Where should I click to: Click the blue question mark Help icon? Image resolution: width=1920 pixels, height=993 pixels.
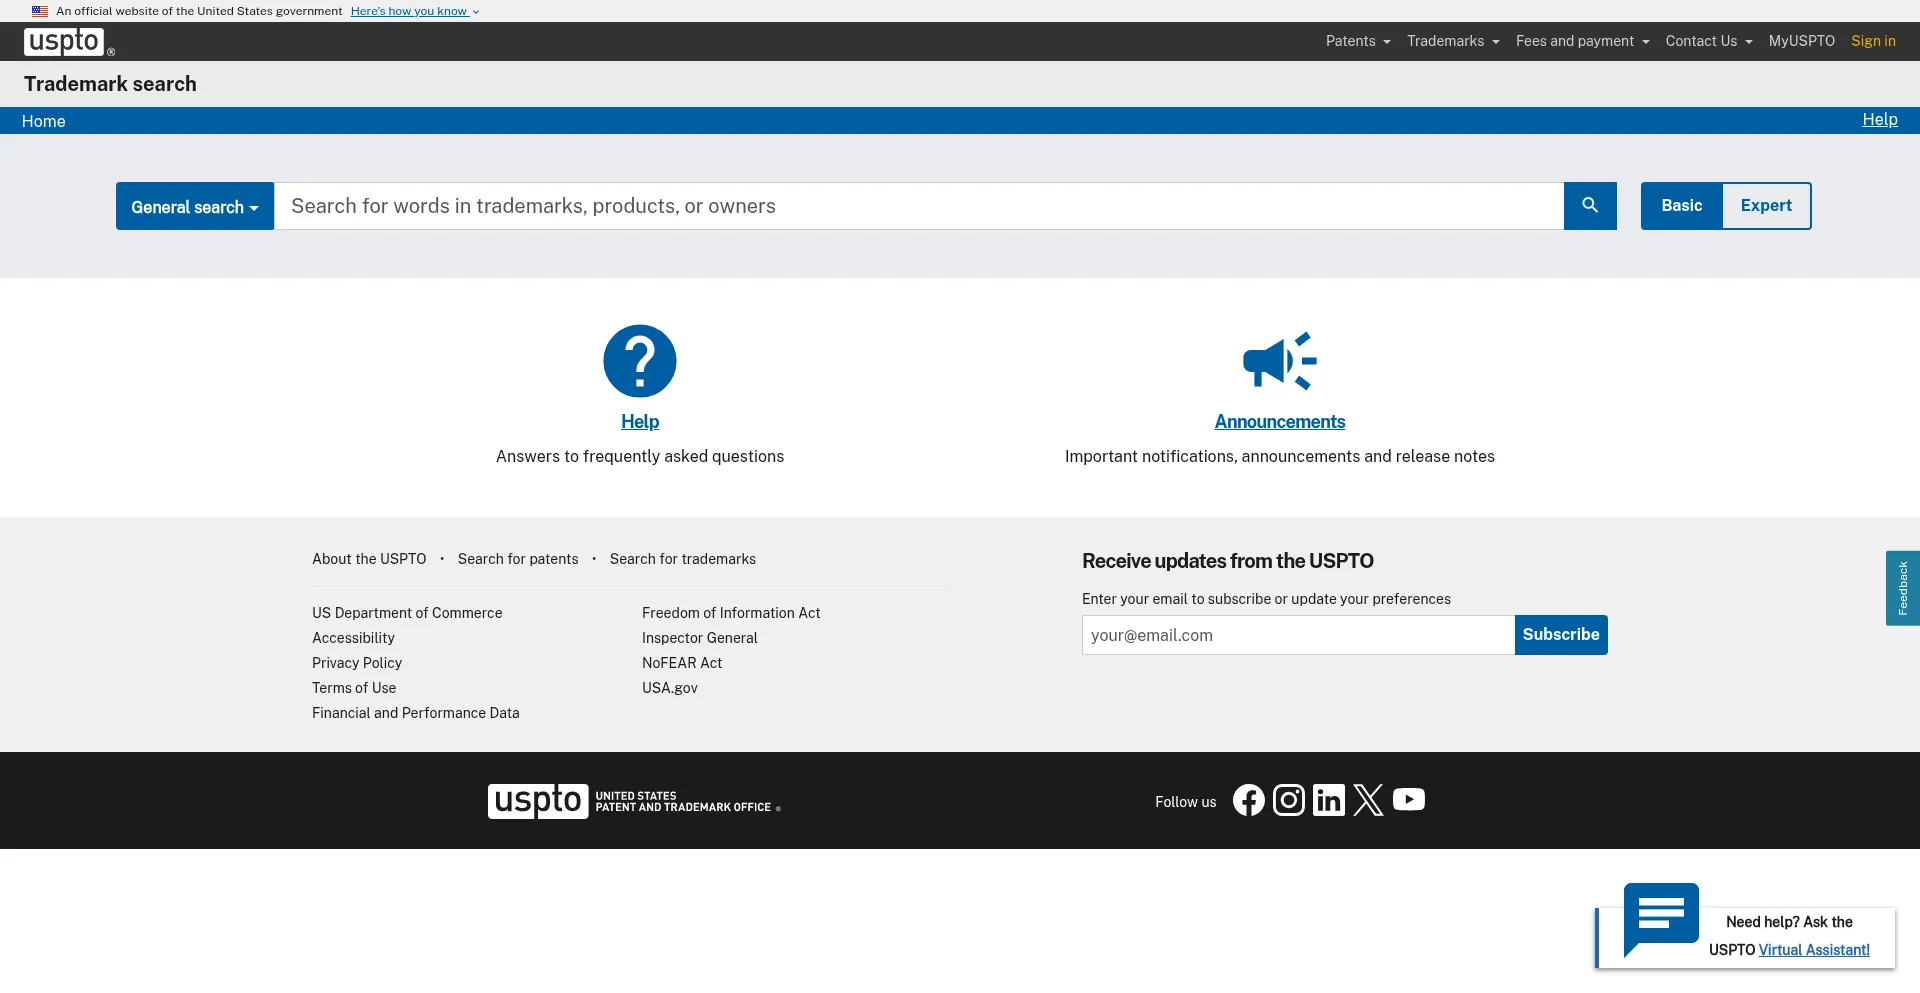[640, 361]
